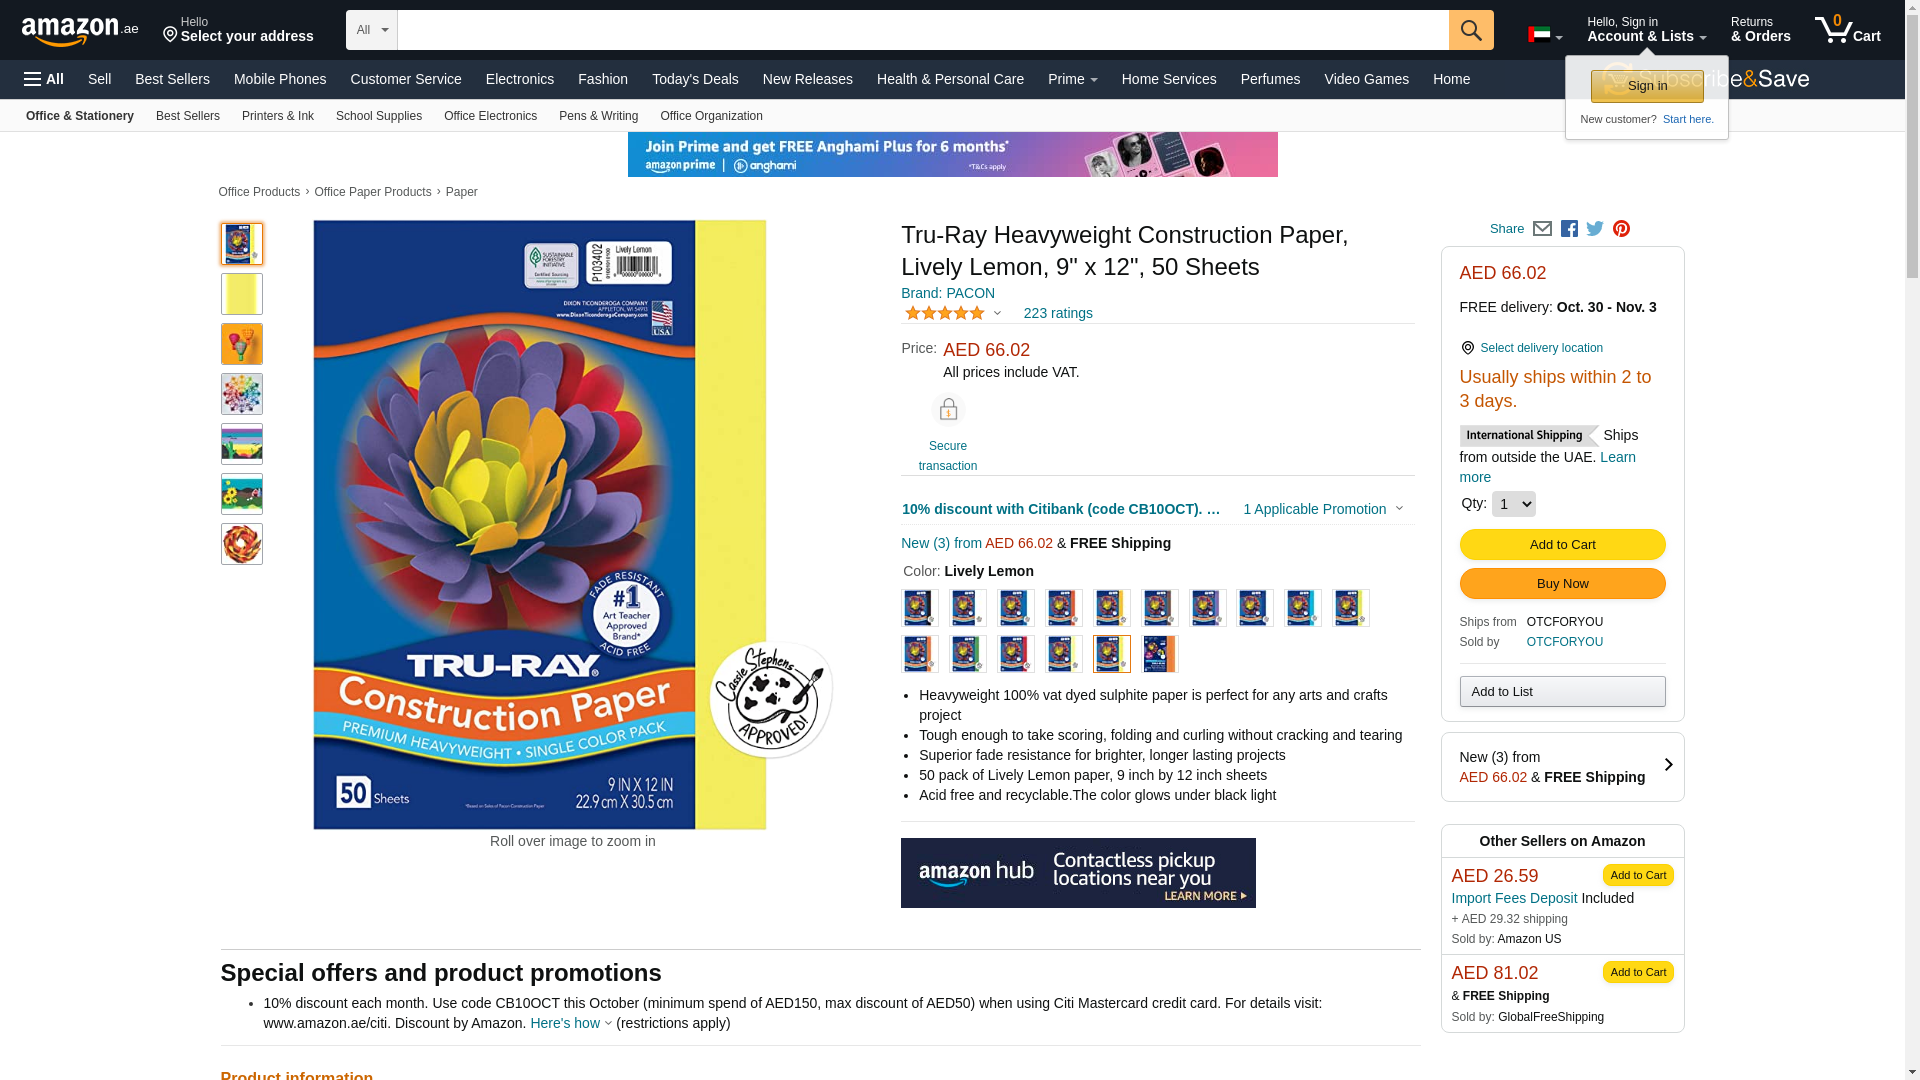1920x1080 pixels.
Task: Select School Supplies subnav item
Action: [x=379, y=116]
